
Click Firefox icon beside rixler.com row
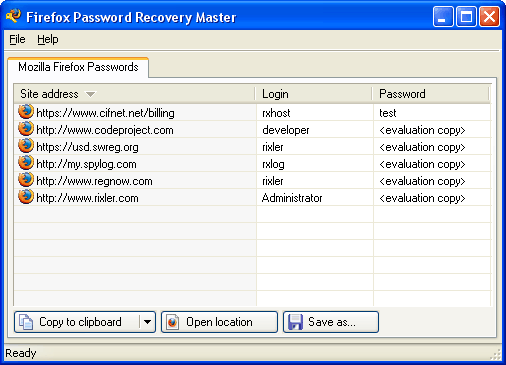[26, 197]
